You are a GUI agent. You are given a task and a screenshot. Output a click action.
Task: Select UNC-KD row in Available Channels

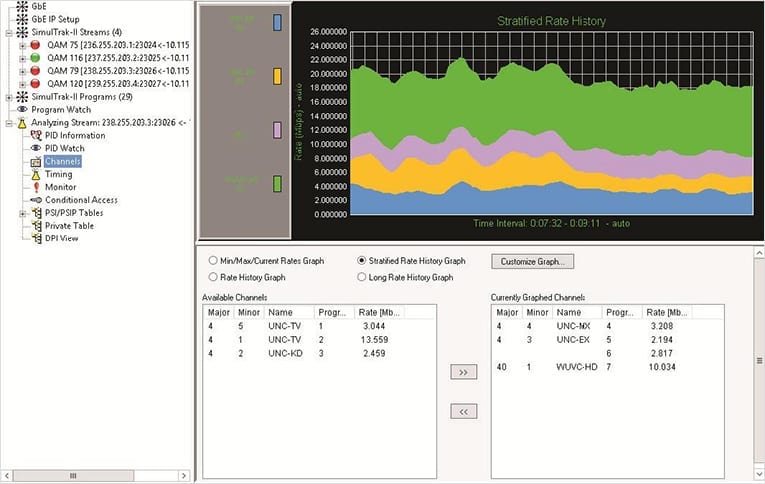pos(320,353)
